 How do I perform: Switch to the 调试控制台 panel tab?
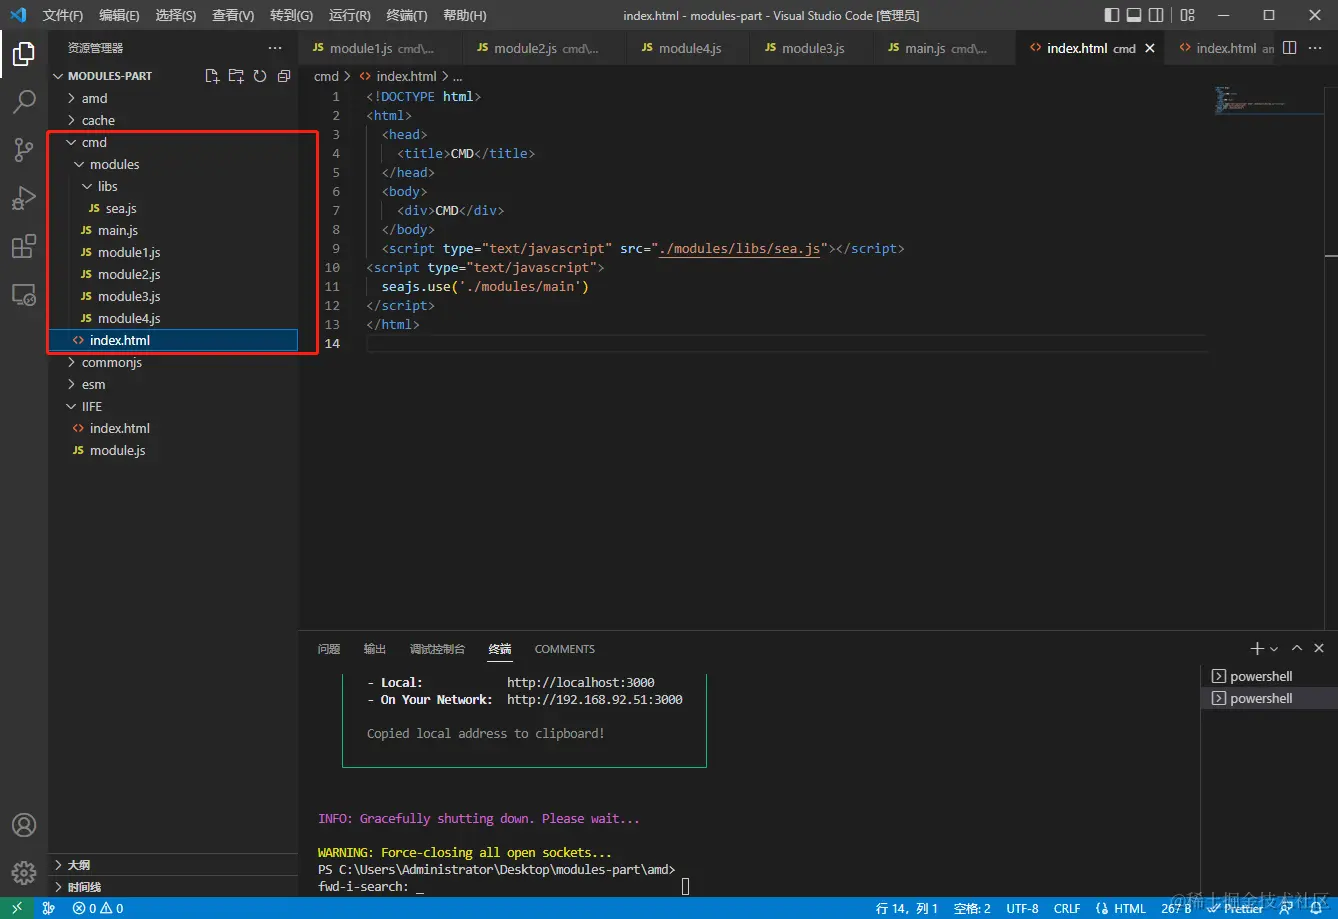point(437,649)
